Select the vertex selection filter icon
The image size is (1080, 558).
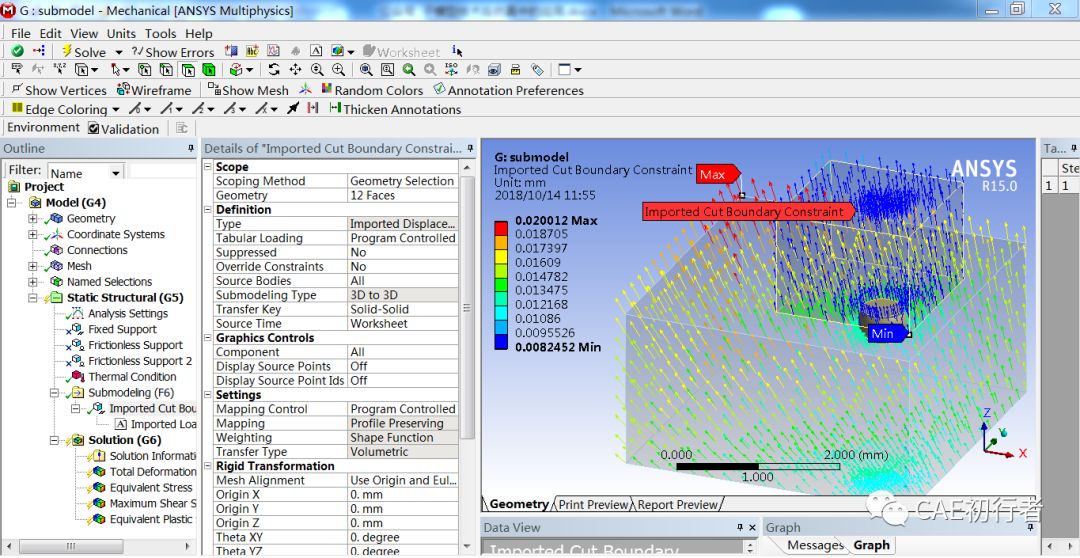point(144,70)
